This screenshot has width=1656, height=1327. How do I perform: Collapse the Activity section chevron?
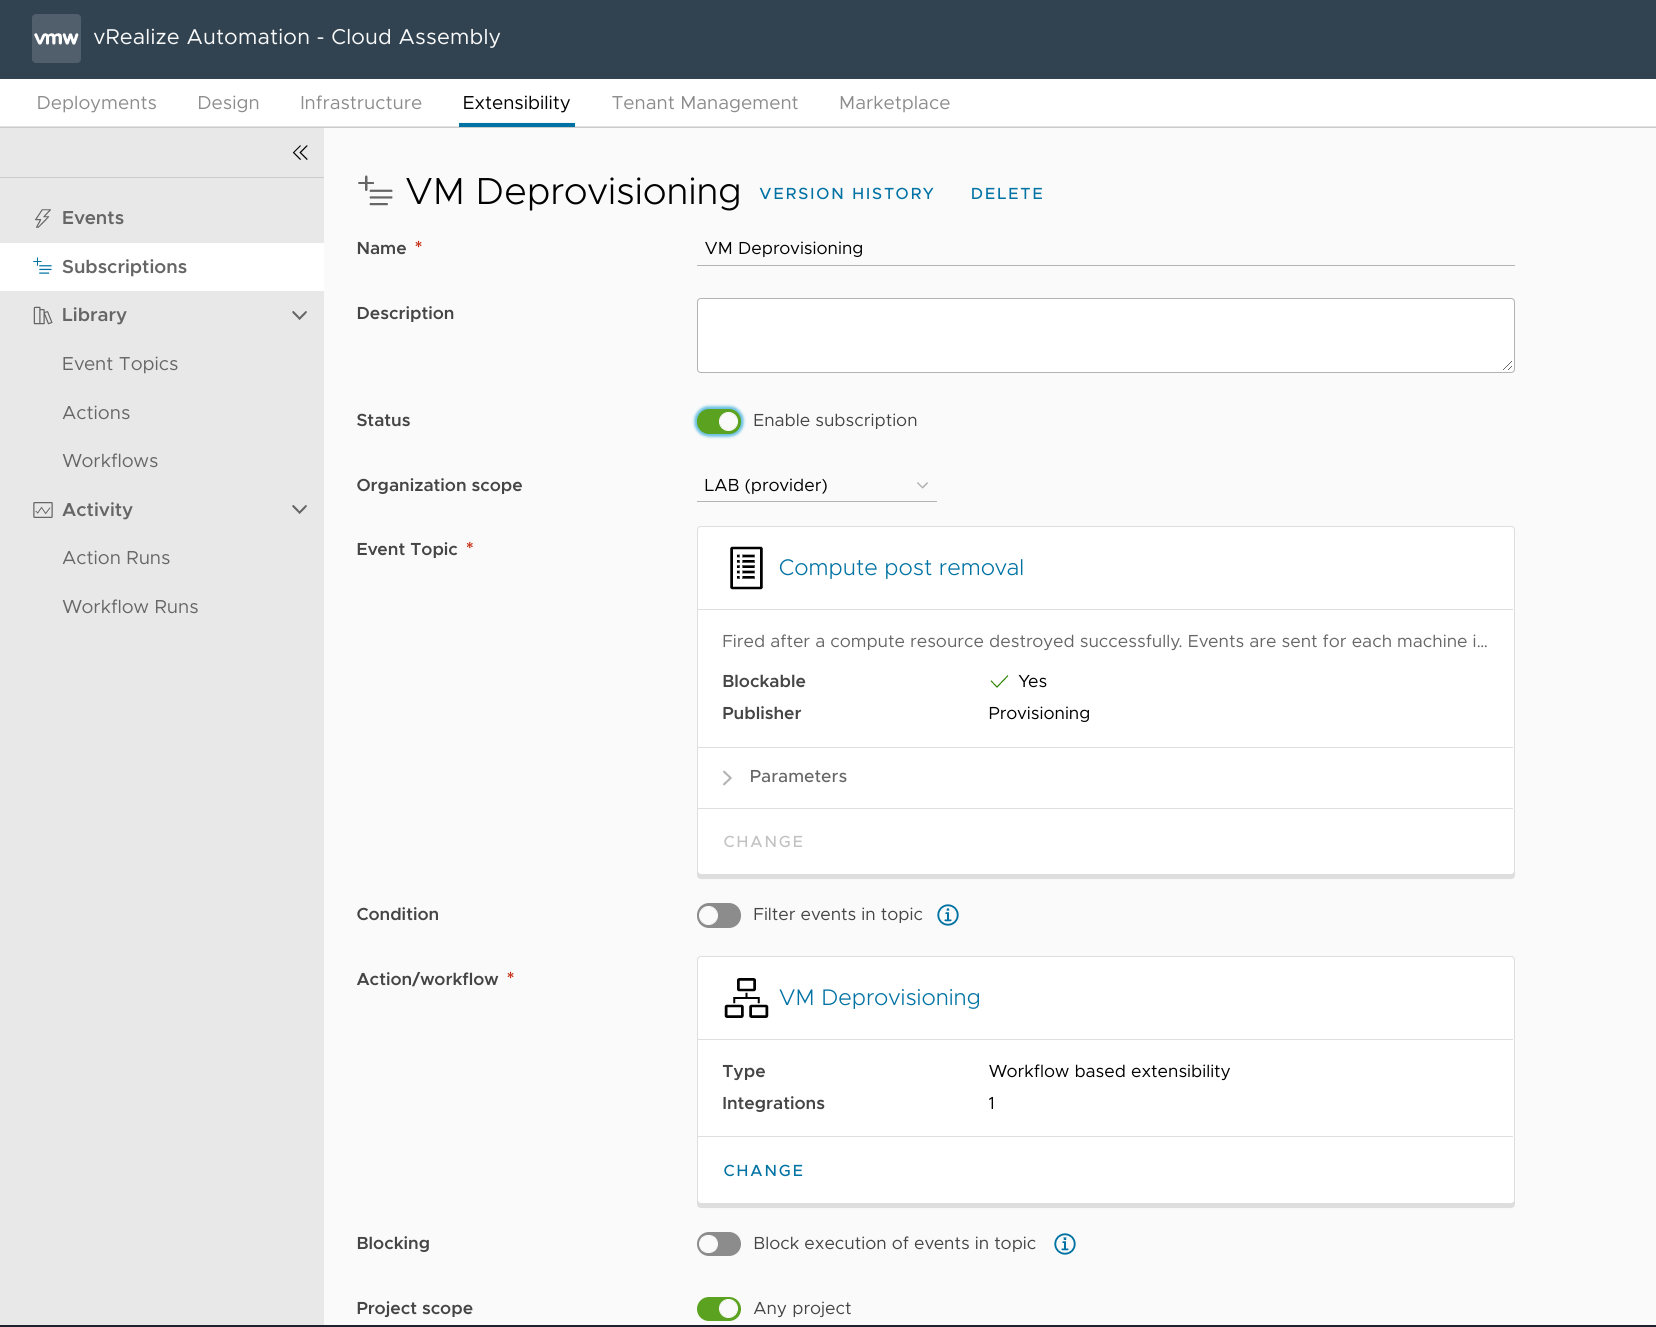299,510
